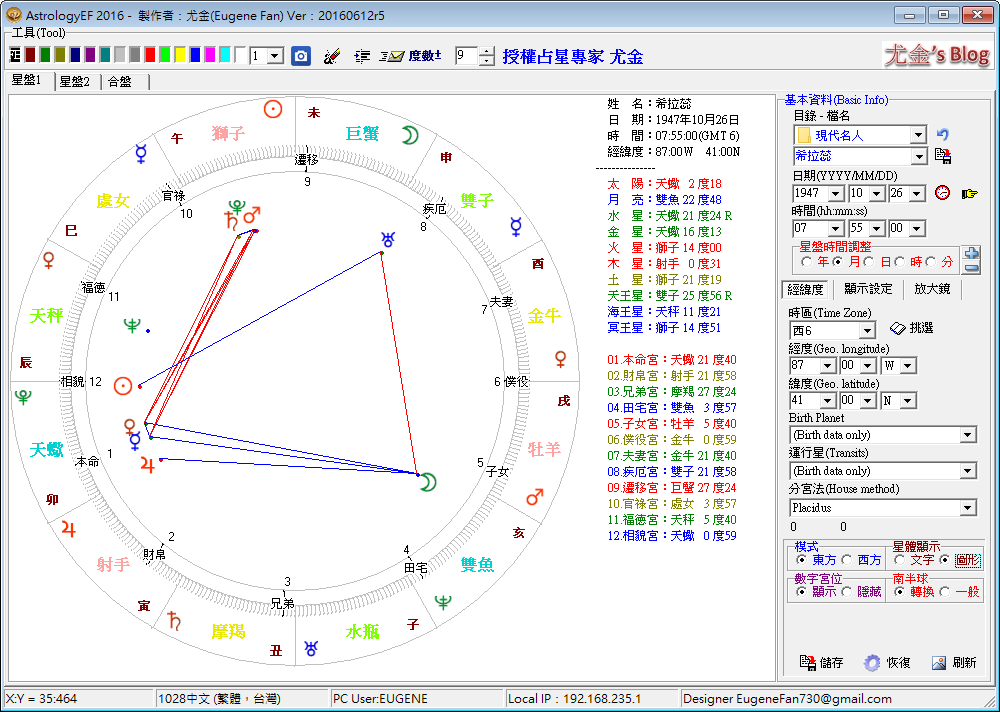Pick the yellow color swatch
This screenshot has width=1000, height=712.
tap(180, 56)
